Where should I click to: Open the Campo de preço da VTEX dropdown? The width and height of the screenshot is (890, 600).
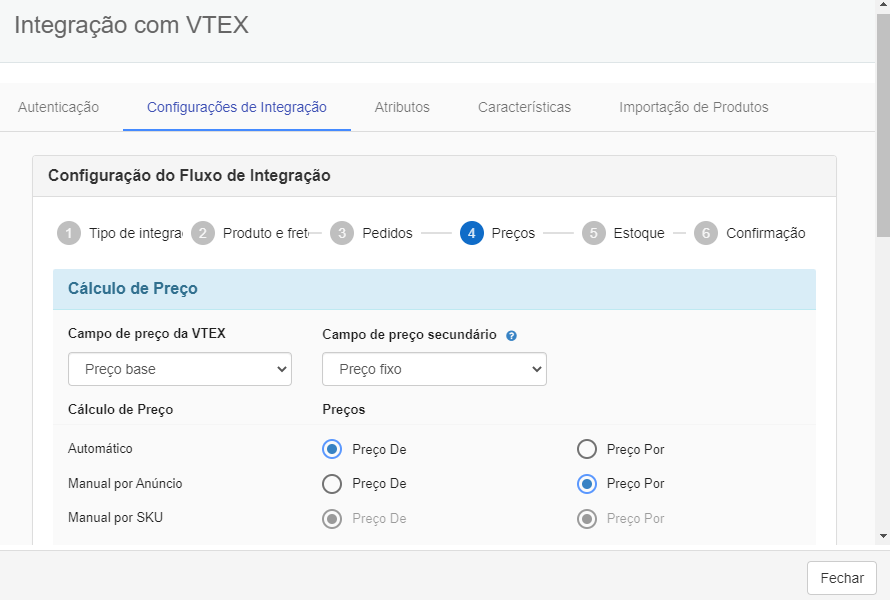point(180,369)
